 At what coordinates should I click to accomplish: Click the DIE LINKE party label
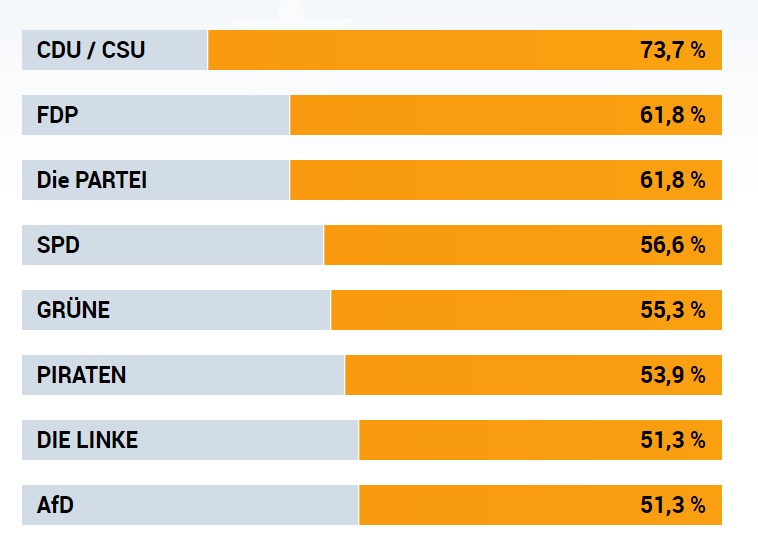click(x=87, y=440)
